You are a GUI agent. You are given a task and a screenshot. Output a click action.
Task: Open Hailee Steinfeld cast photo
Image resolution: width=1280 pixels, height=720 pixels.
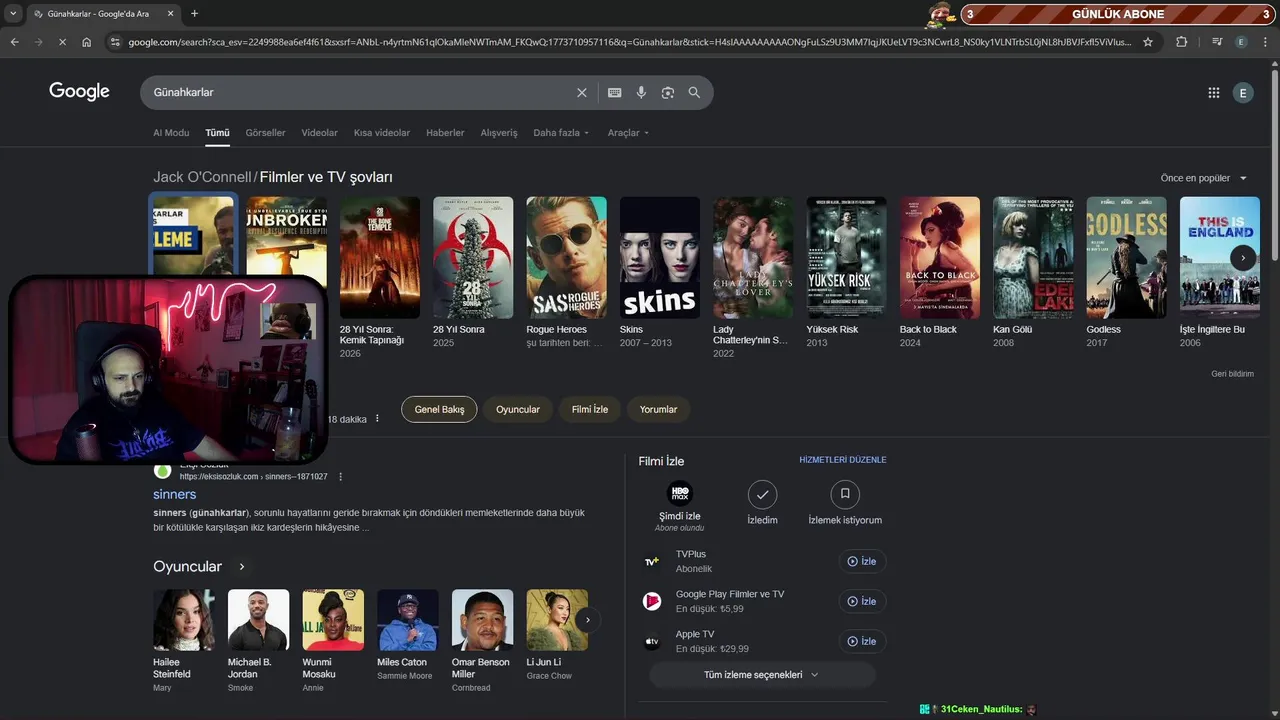[184, 620]
